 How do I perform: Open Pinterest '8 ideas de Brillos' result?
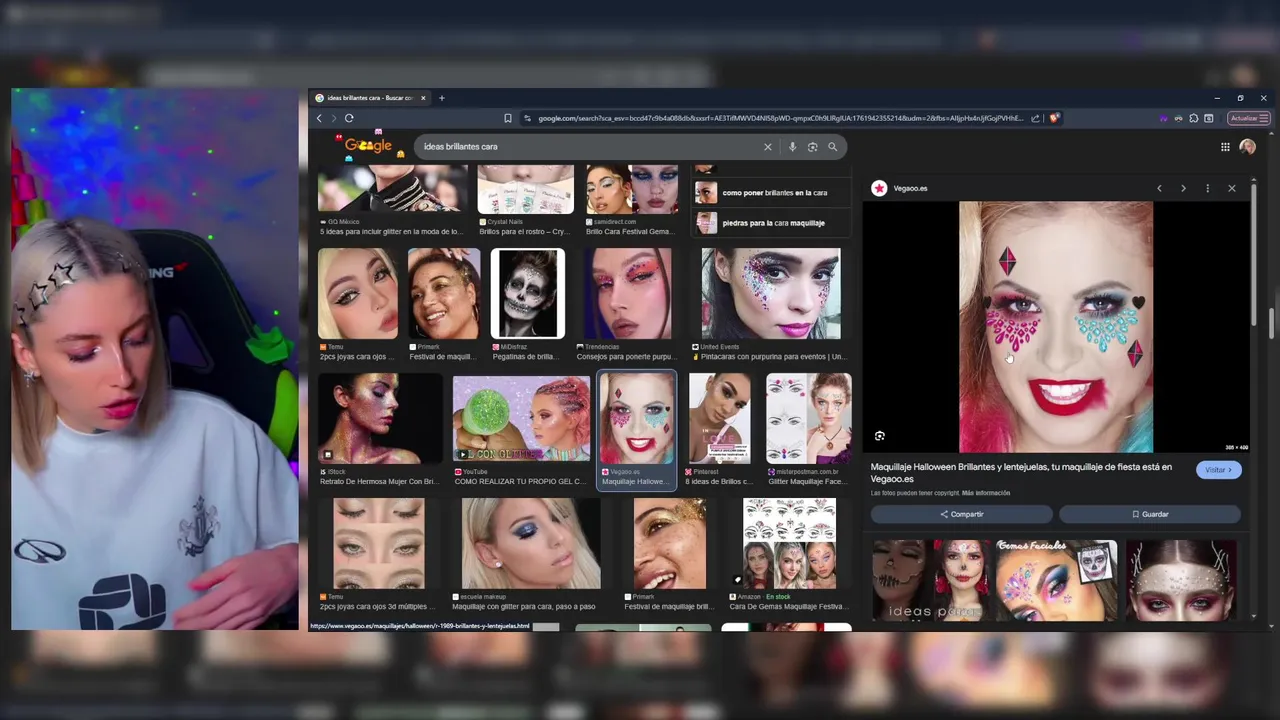720,419
